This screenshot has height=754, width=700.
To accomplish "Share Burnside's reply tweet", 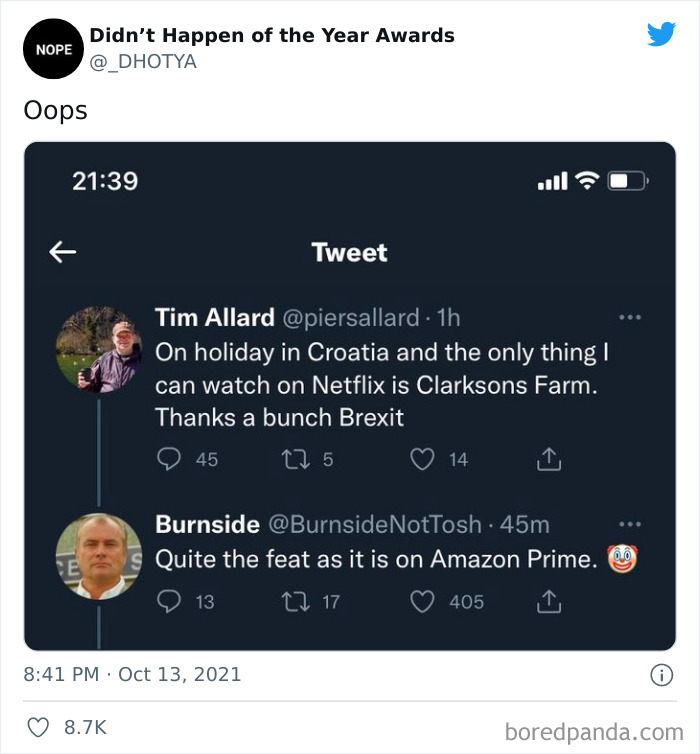I will [x=547, y=601].
